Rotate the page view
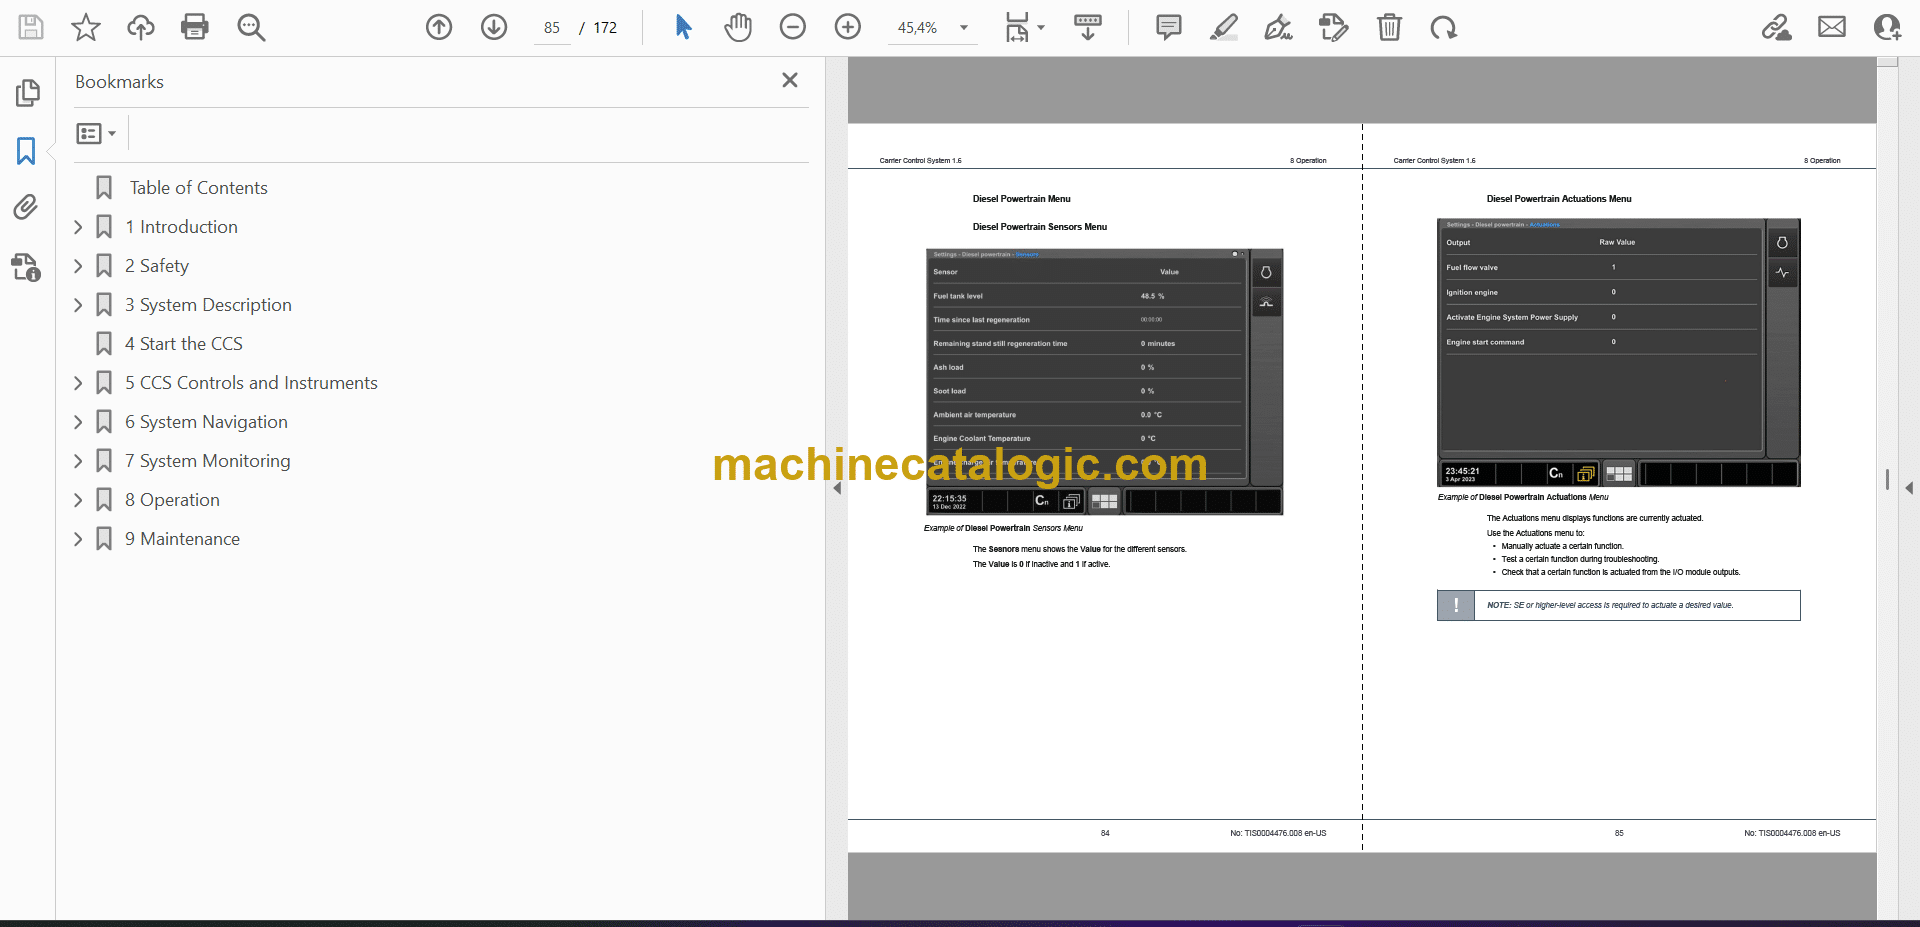The height and width of the screenshot is (927, 1920). click(1443, 27)
